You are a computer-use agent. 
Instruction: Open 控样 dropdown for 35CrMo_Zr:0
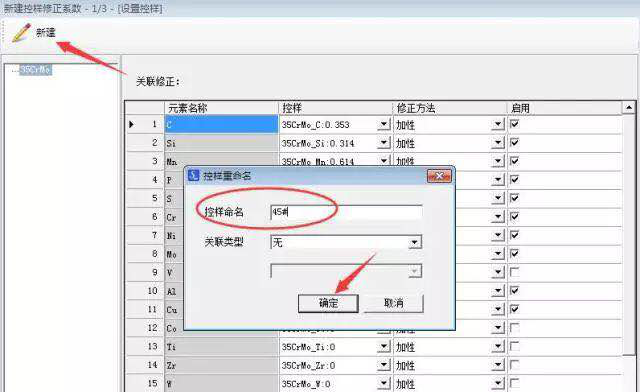tap(384, 365)
